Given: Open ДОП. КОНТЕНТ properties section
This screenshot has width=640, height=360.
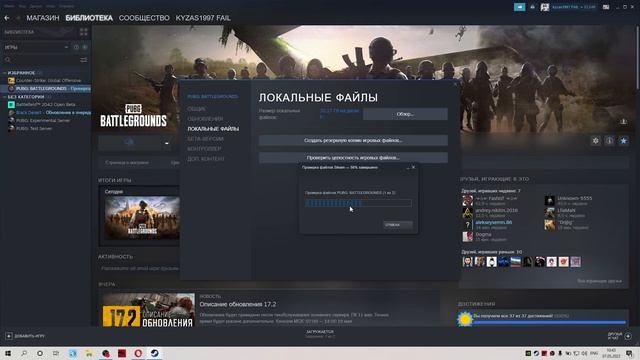Looking at the screenshot, I should (x=206, y=159).
